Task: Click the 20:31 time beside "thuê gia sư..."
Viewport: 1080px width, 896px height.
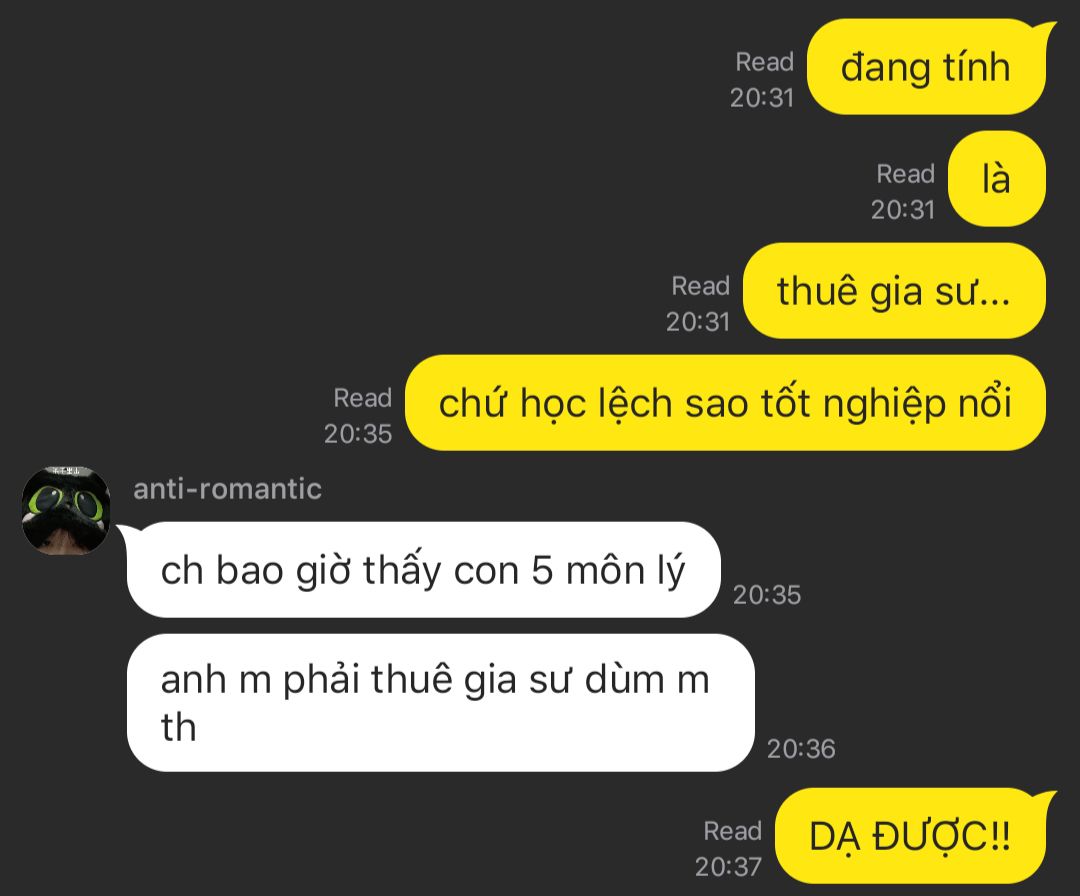Action: tap(698, 322)
